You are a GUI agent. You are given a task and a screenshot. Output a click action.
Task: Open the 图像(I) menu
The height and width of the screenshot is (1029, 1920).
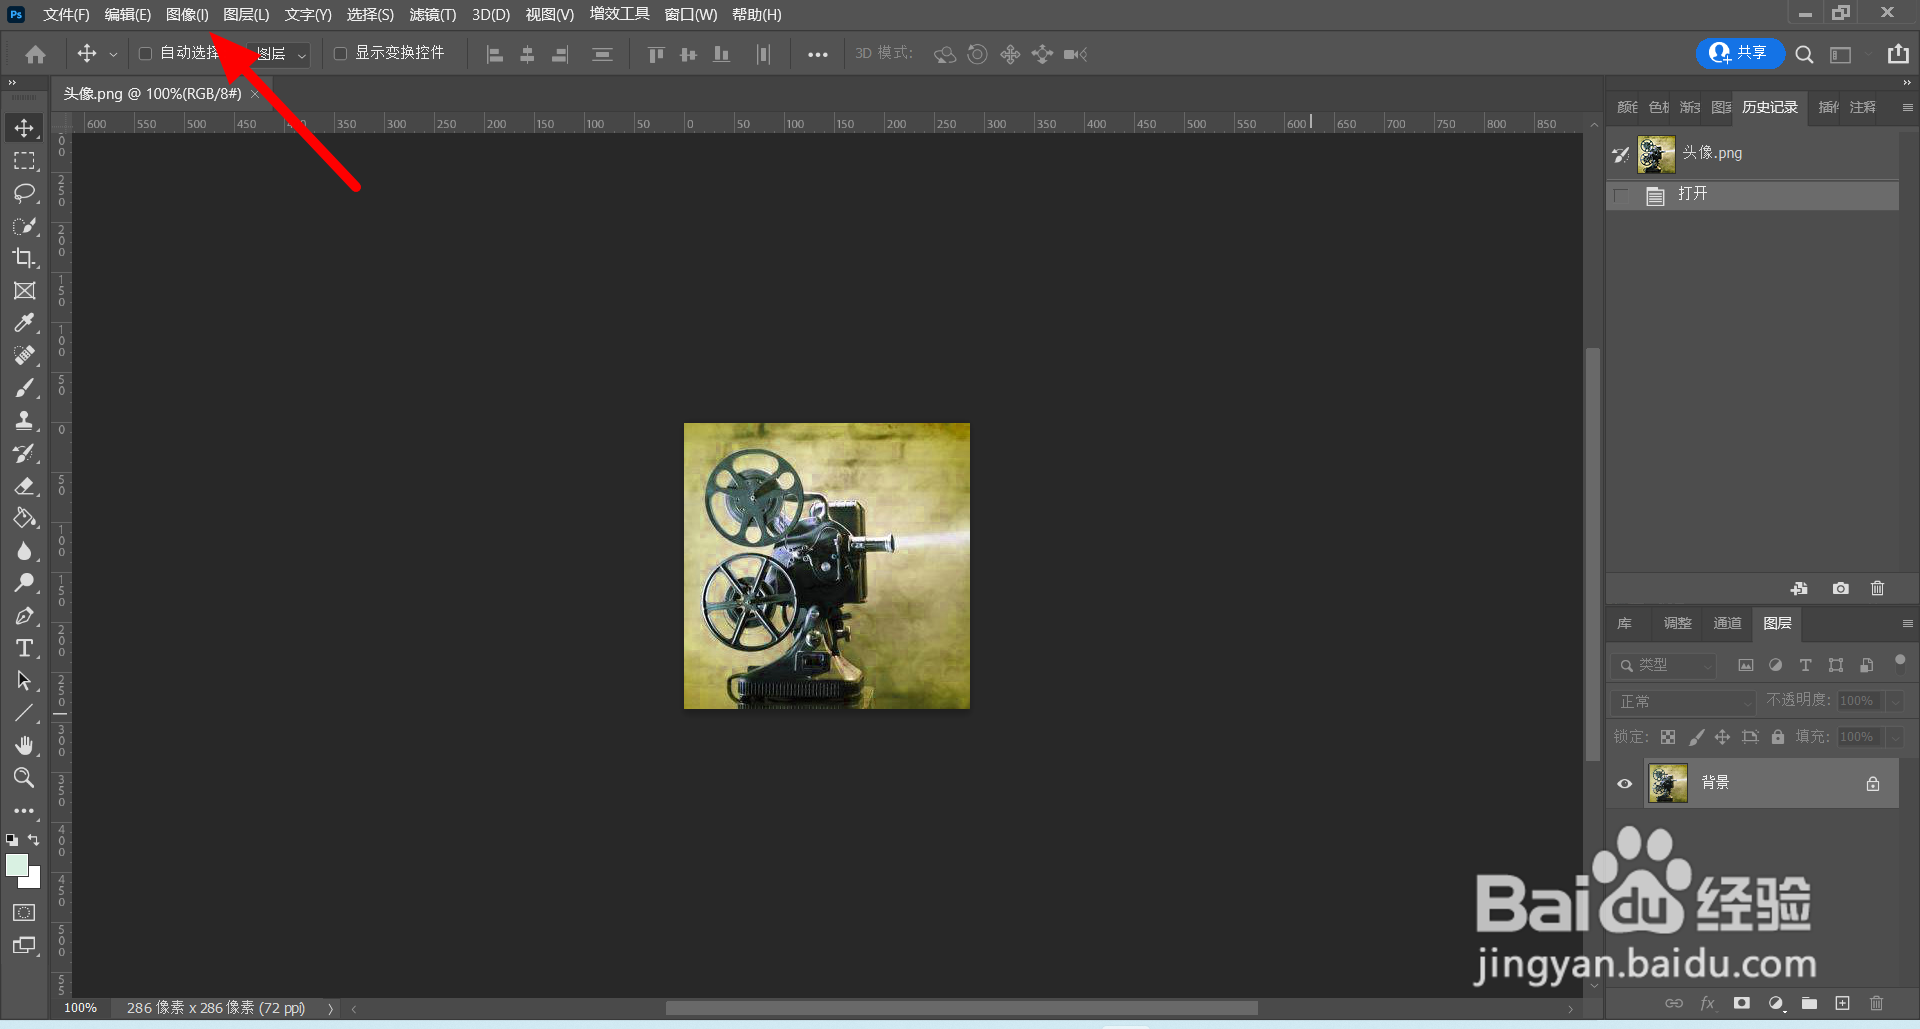(187, 14)
